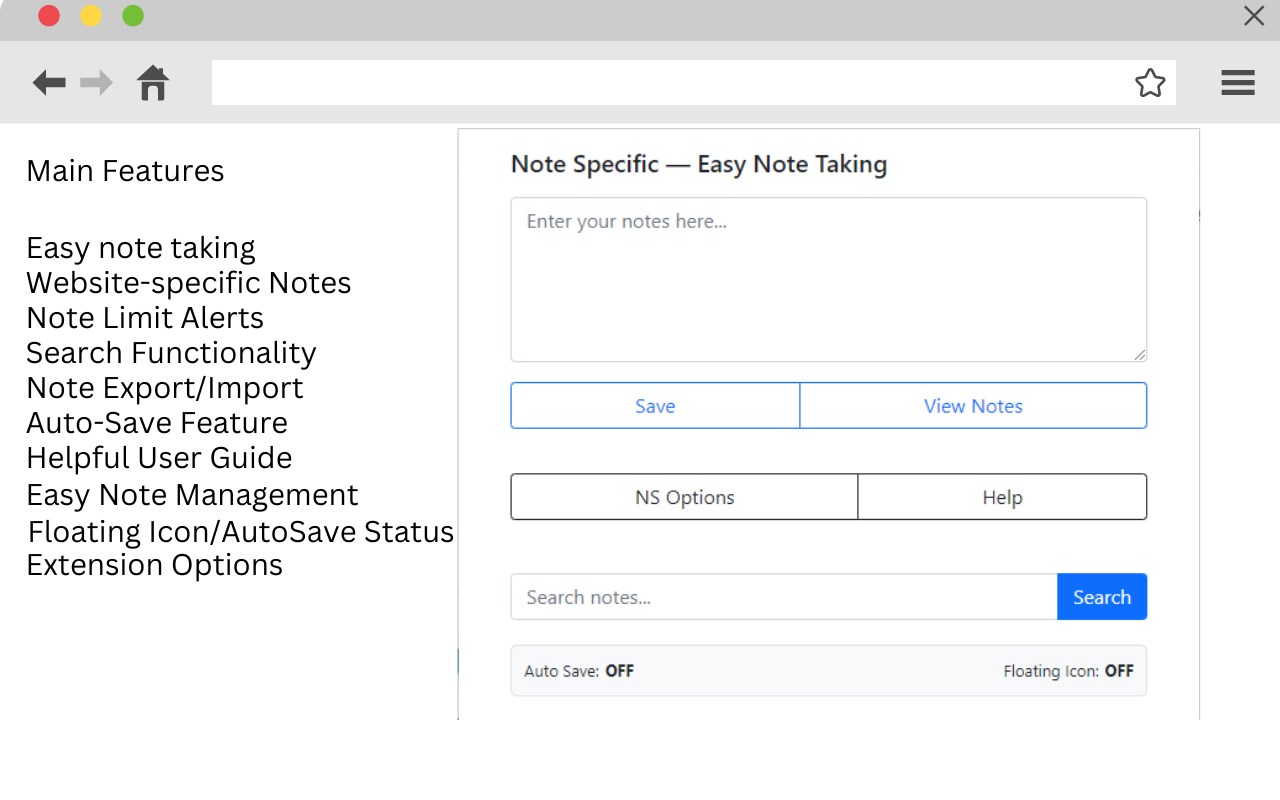This screenshot has width=1280, height=800.
Task: Click the browser back arrow
Action: point(49,82)
